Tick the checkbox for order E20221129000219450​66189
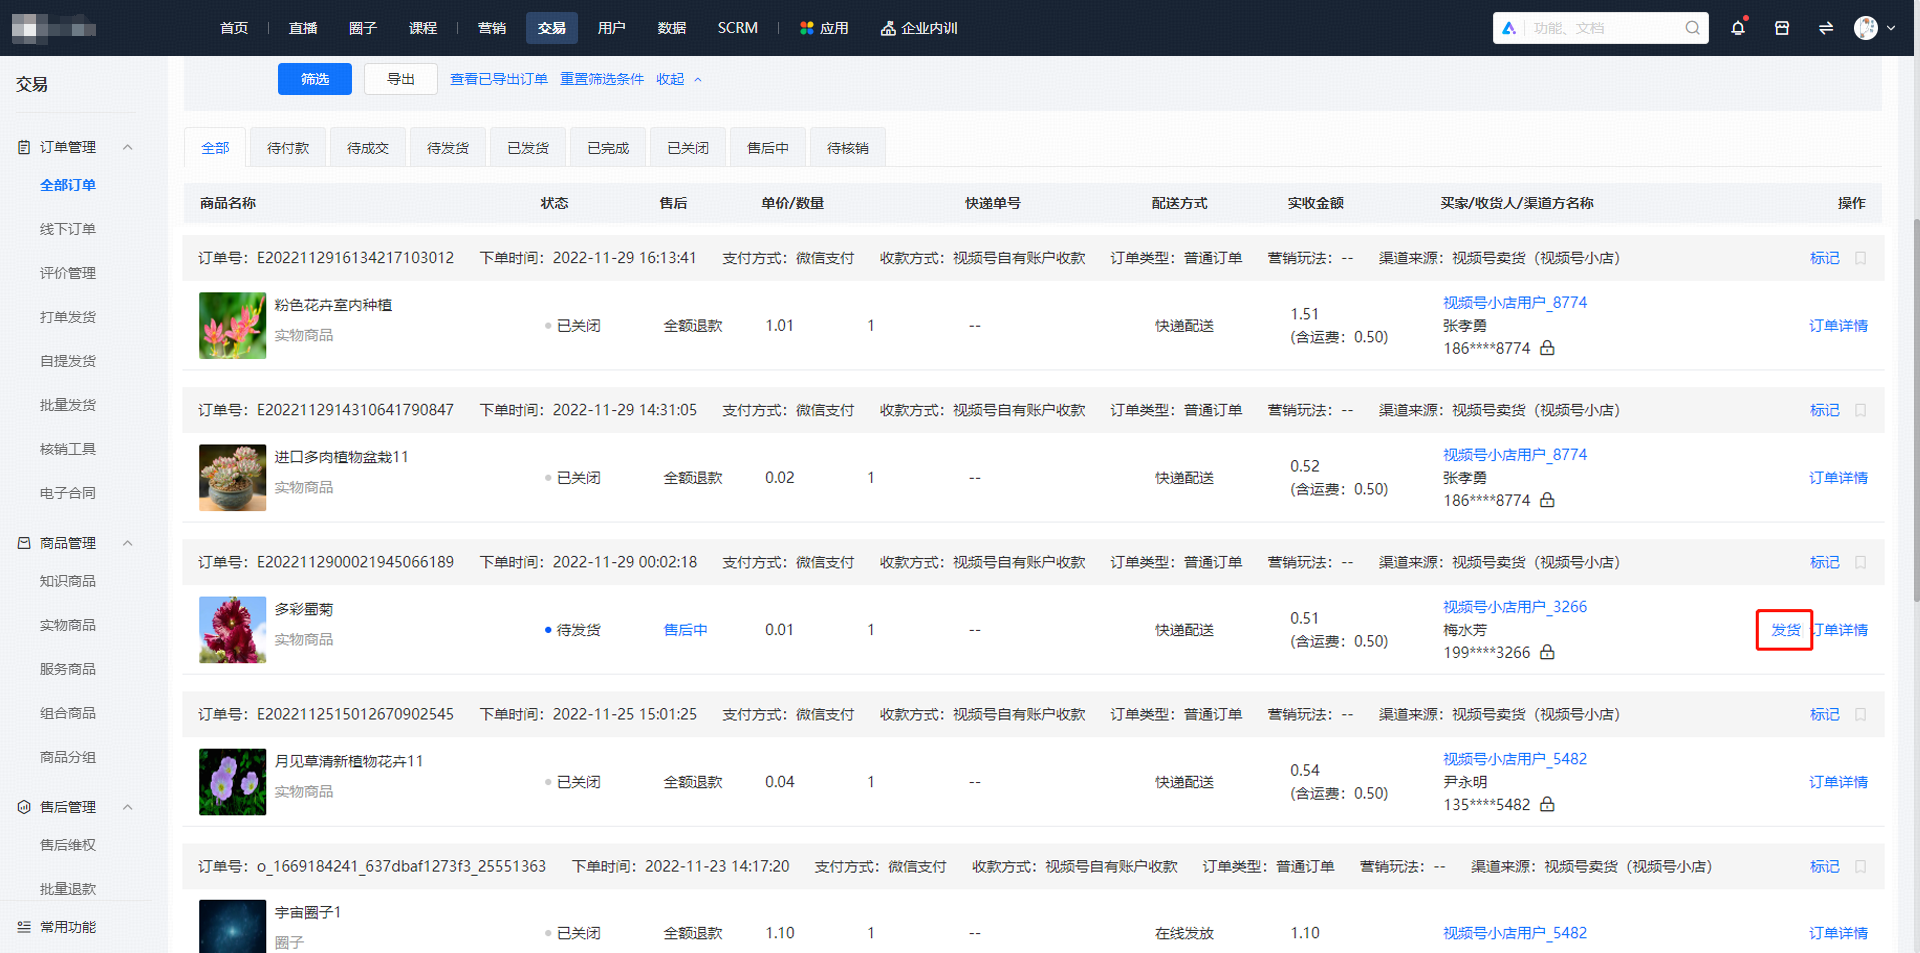The image size is (1920, 953). (x=1861, y=562)
